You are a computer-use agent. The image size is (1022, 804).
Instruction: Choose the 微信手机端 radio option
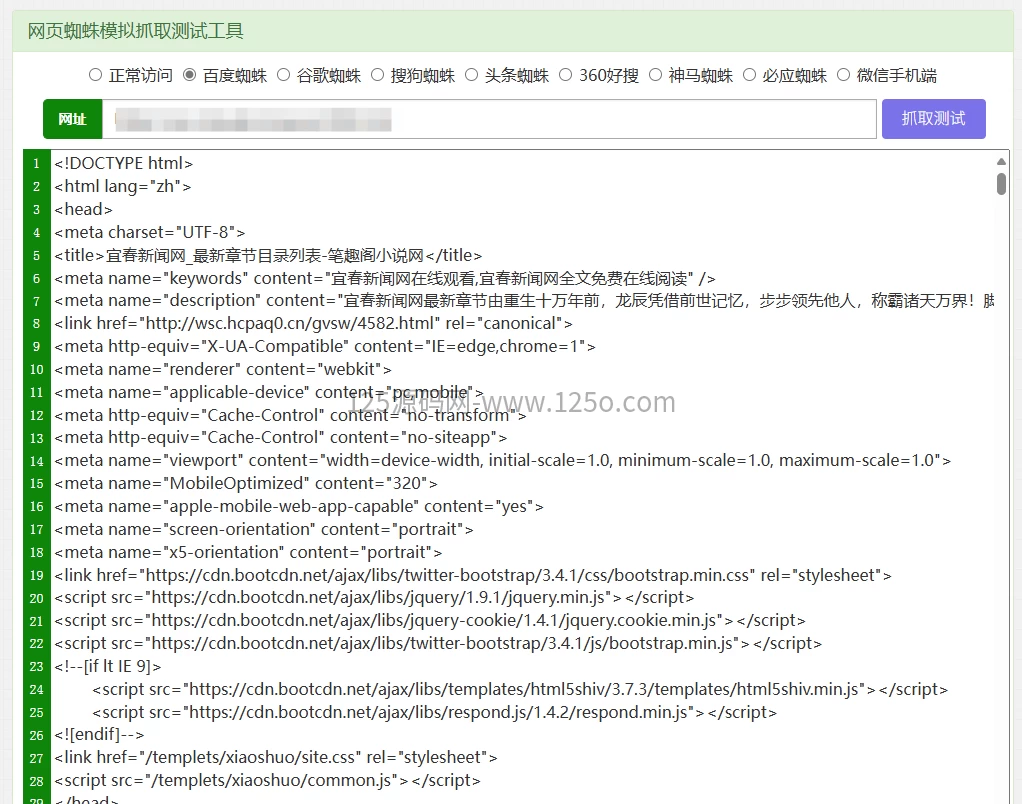point(844,75)
